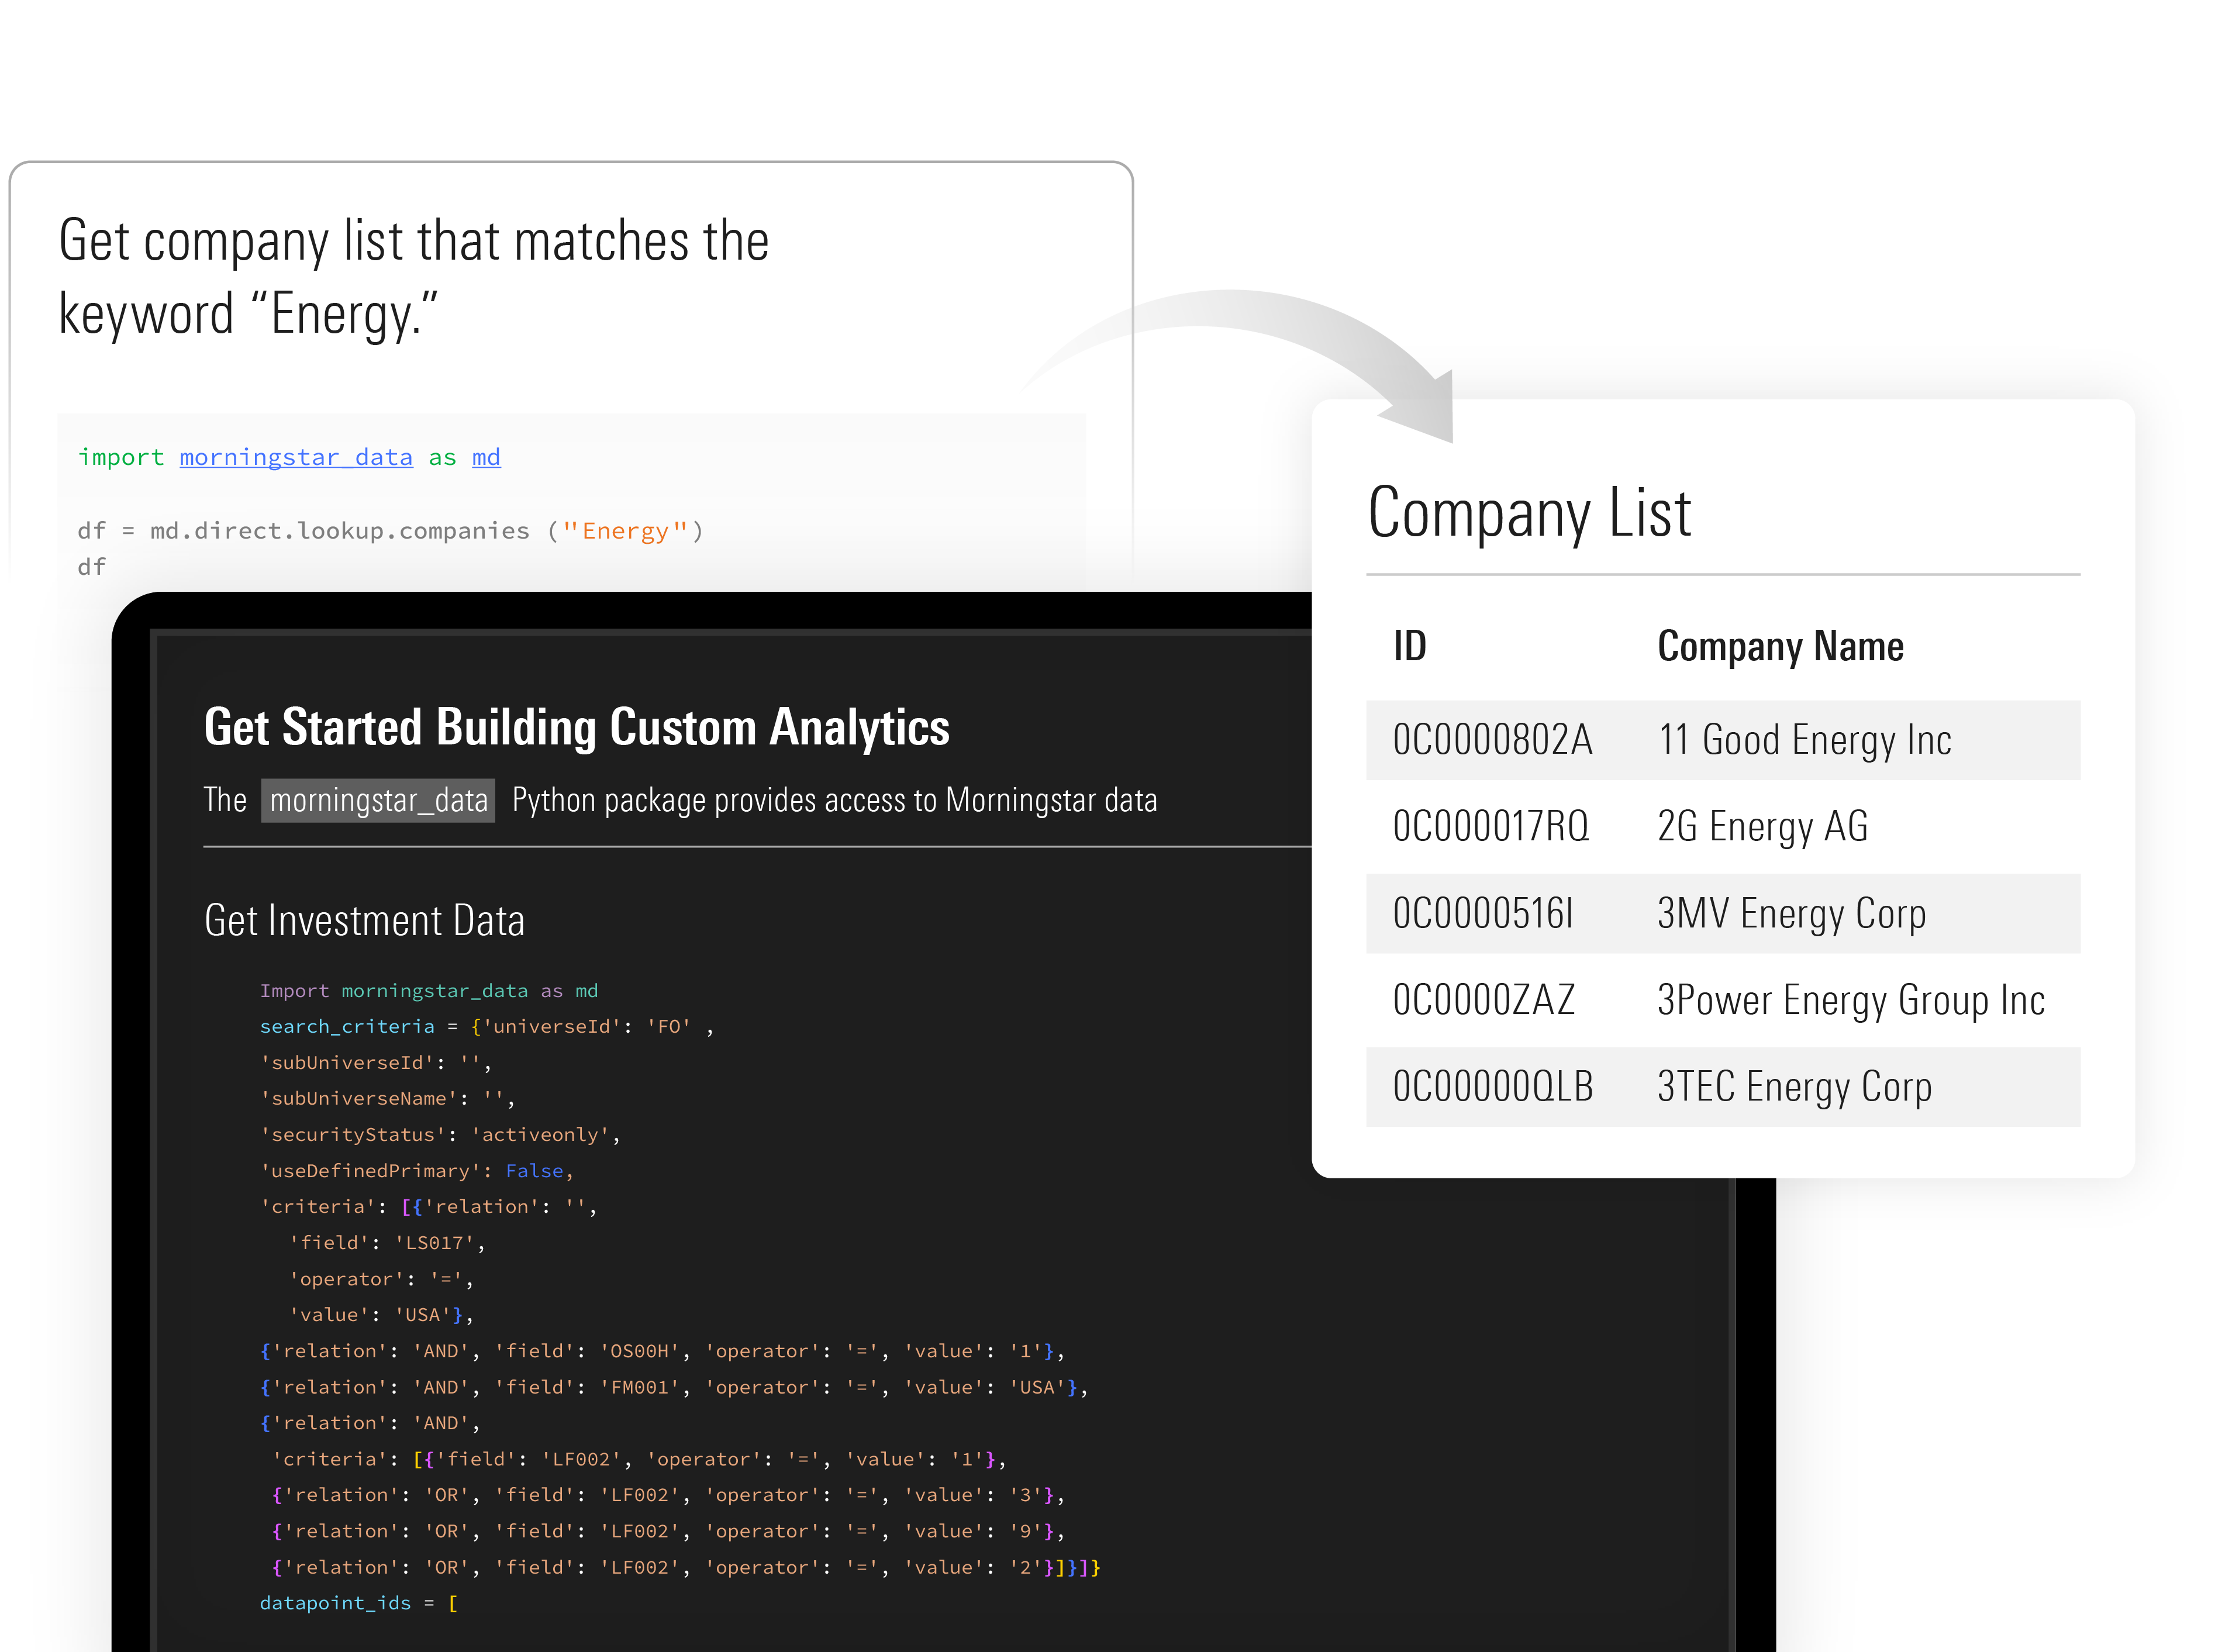Click the underlined md alias link

point(486,458)
